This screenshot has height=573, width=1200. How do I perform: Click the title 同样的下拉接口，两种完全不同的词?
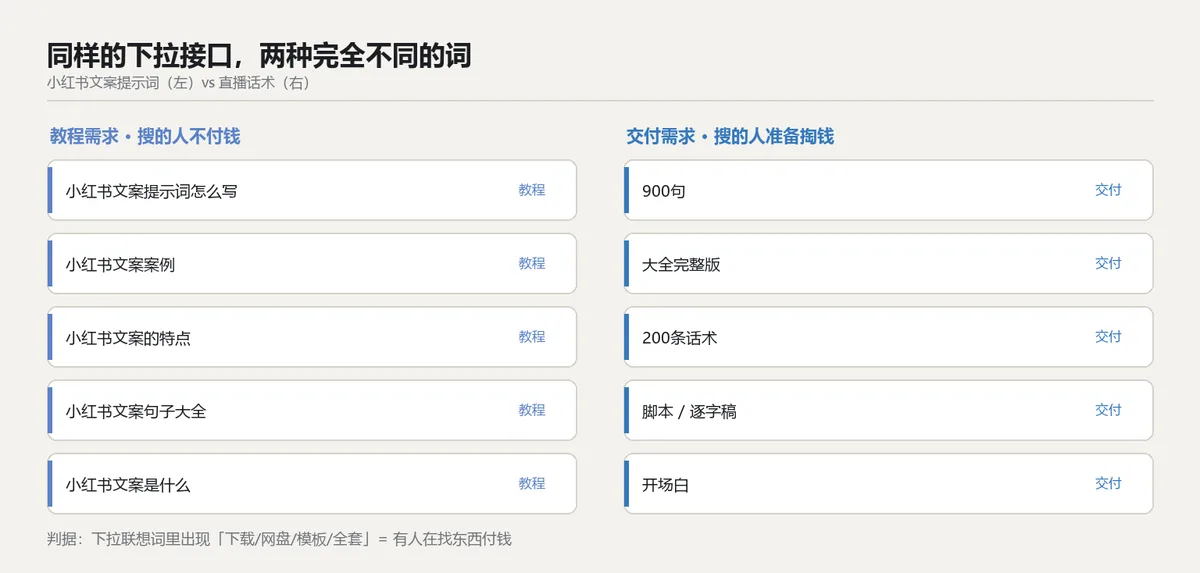[259, 55]
